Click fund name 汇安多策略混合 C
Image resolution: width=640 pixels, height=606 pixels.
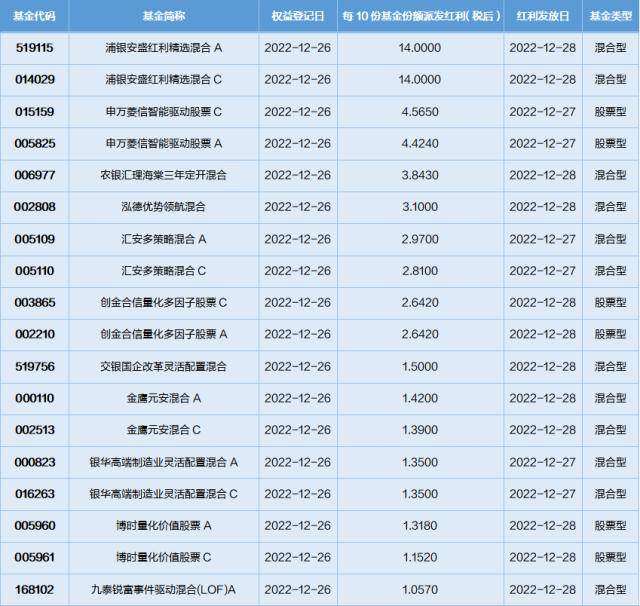[x=164, y=271]
